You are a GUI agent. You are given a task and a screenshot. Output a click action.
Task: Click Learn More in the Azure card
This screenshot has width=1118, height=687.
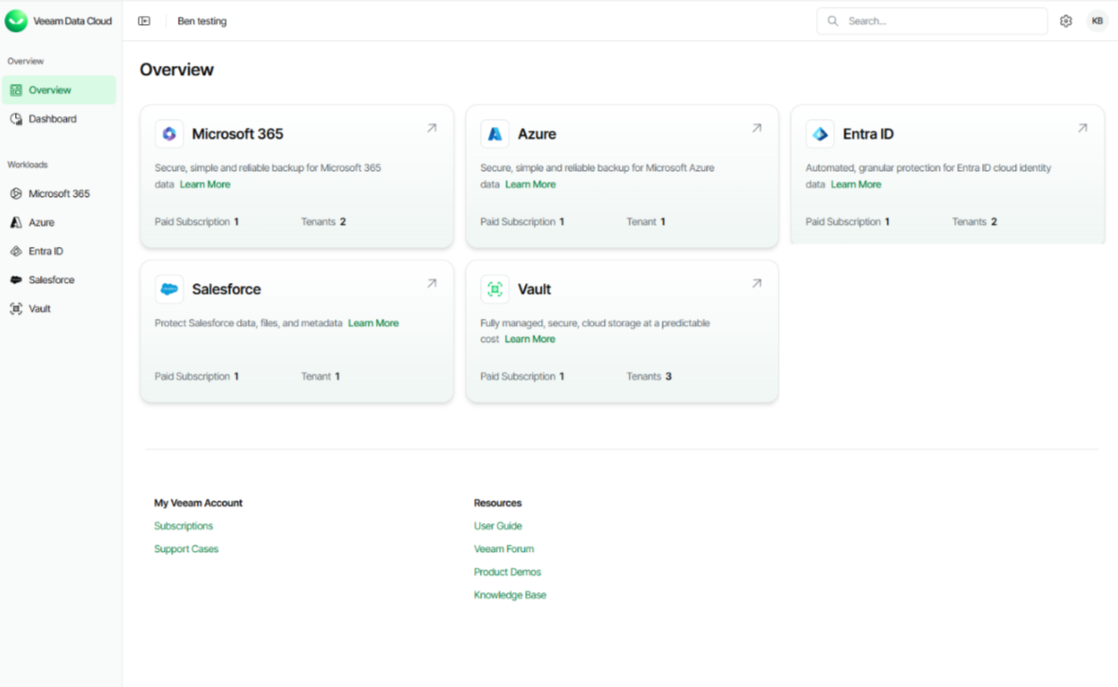530,185
